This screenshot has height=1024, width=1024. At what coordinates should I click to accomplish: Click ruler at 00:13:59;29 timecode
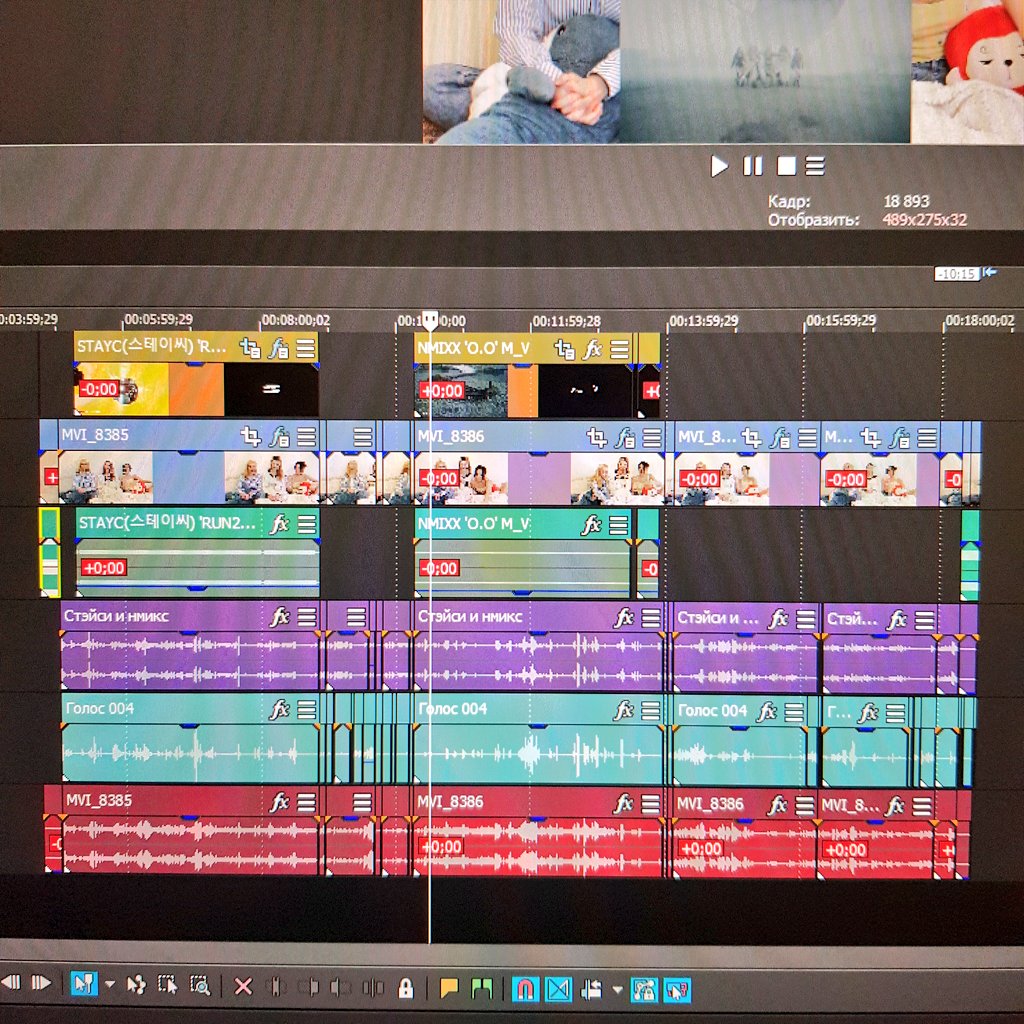pos(704,321)
